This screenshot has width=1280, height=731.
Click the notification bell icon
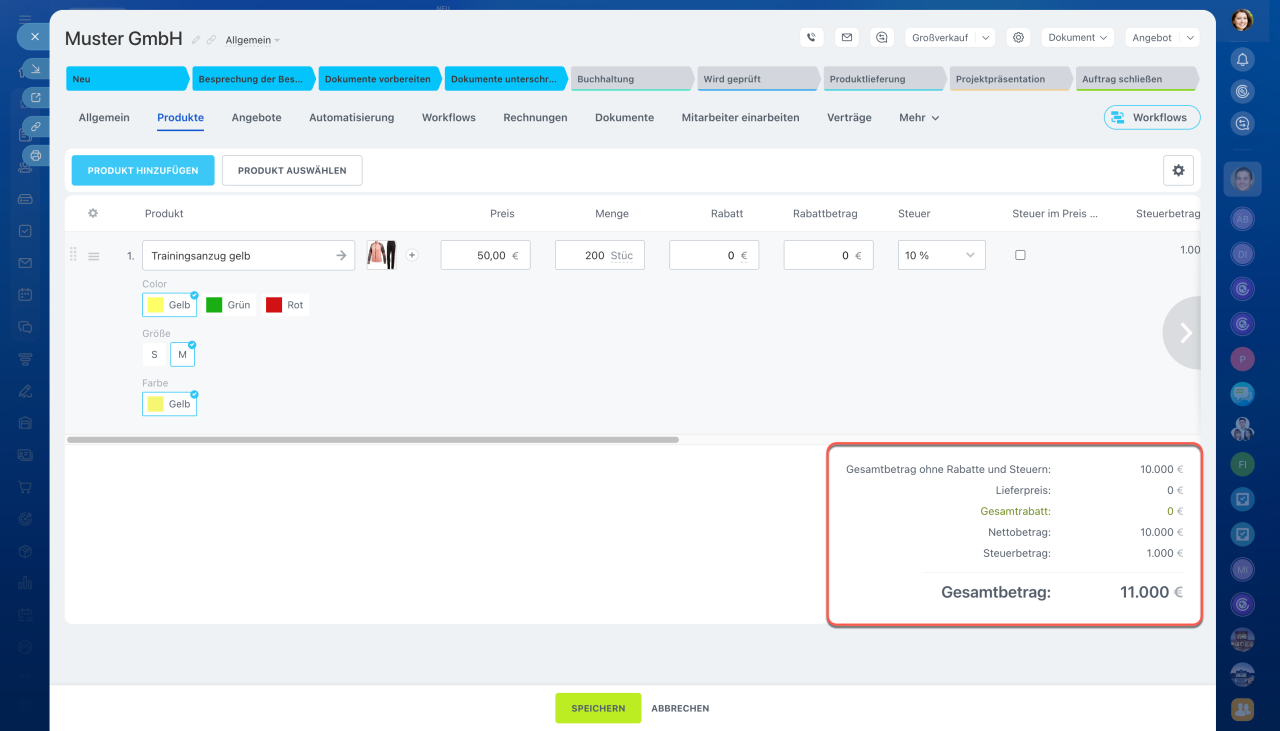pyautogui.click(x=1242, y=60)
